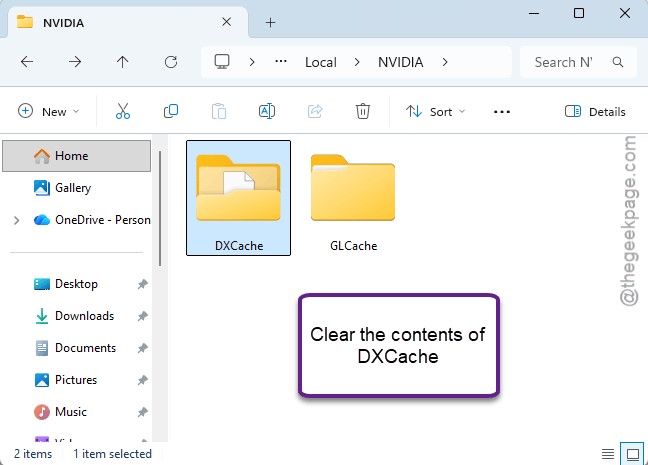This screenshot has width=648, height=465.
Task: Go back with the left arrow
Action: [27, 62]
